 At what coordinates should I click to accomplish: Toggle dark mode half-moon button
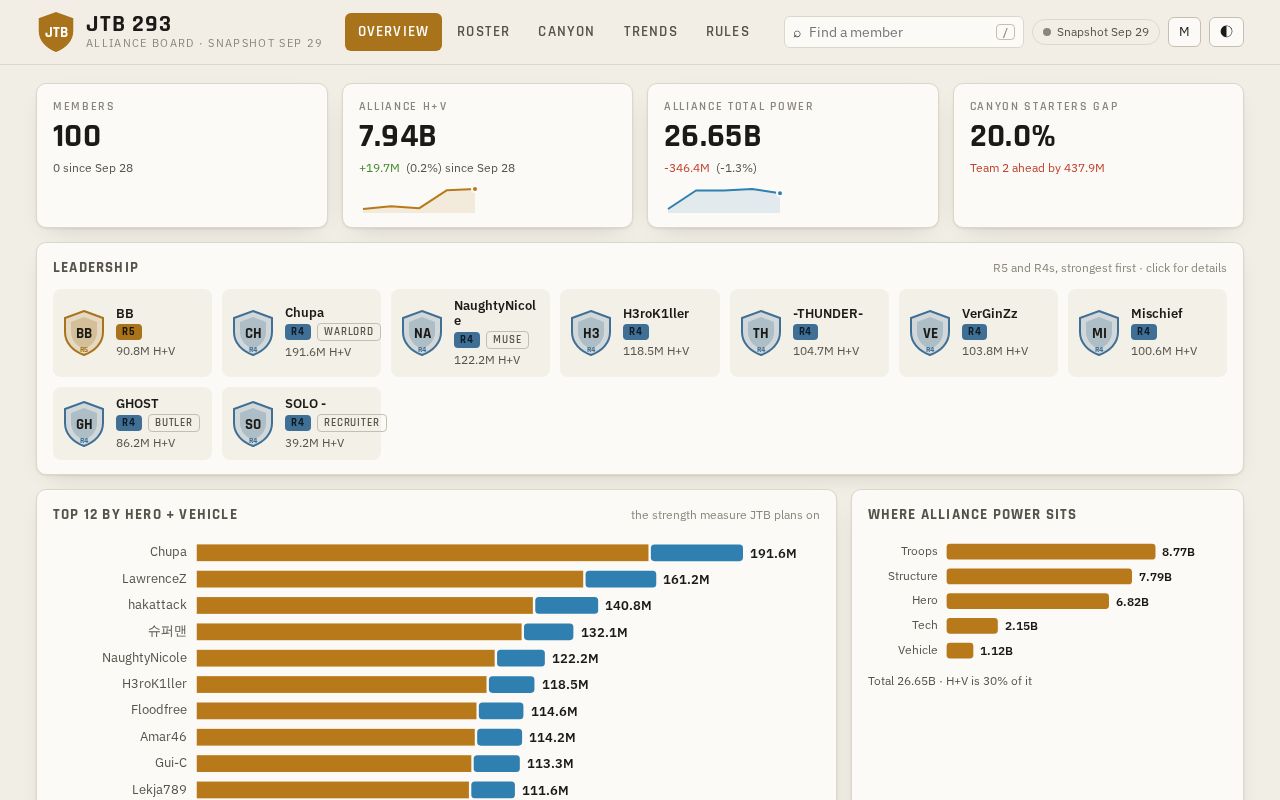pos(1226,32)
